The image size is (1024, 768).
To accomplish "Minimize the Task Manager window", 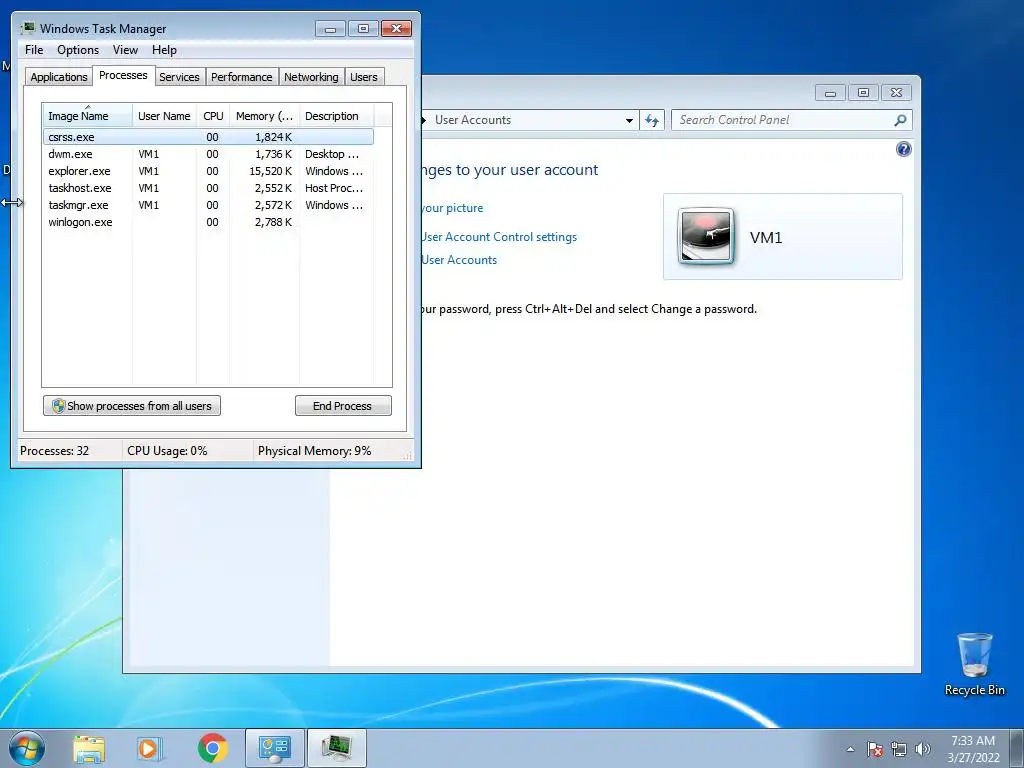I will pyautogui.click(x=330, y=29).
